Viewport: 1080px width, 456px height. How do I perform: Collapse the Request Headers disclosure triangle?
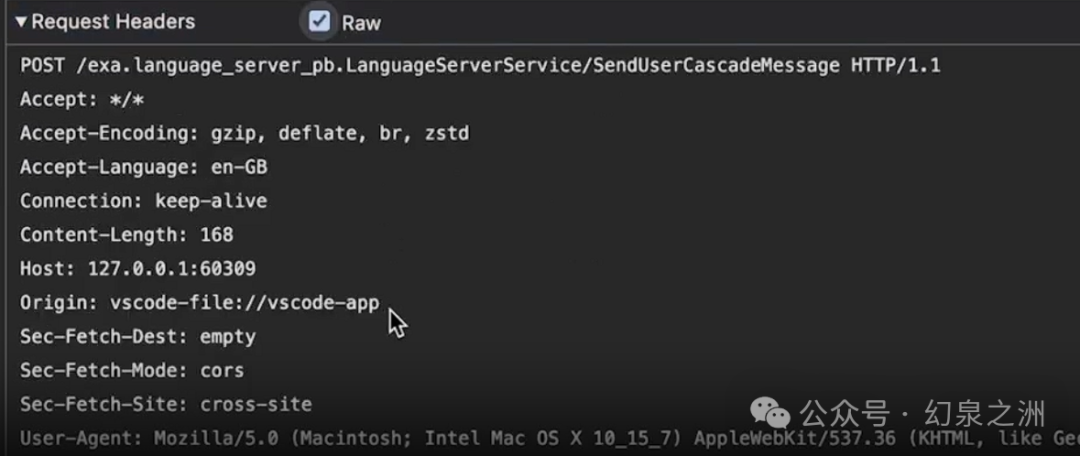click(21, 22)
